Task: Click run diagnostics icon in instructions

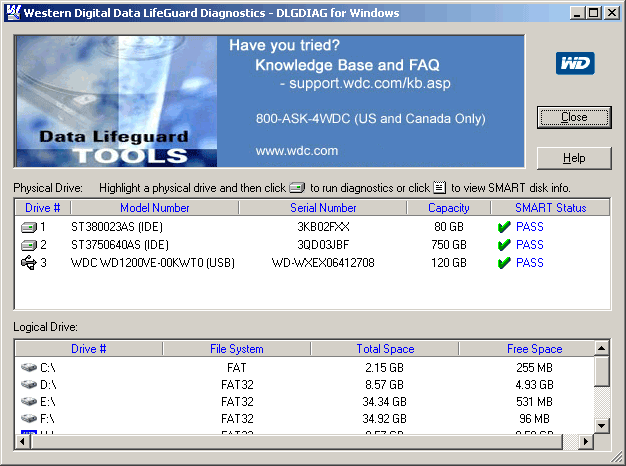Action: click(297, 187)
